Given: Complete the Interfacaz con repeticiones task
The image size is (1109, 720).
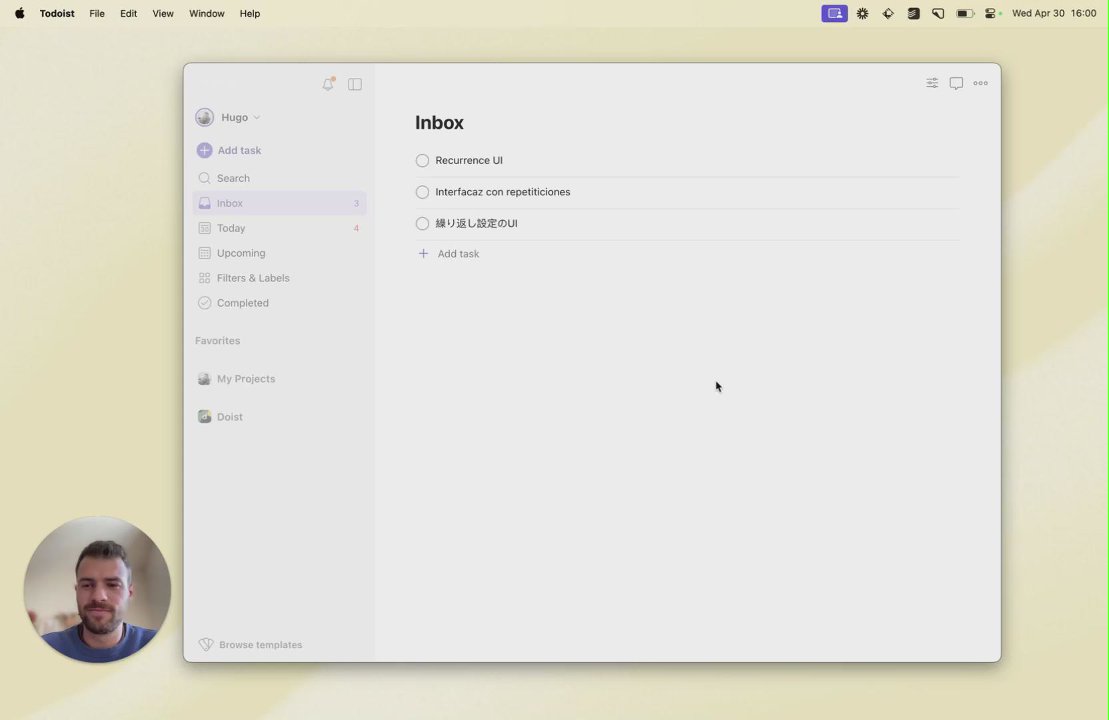Looking at the screenshot, I should pyautogui.click(x=422, y=192).
